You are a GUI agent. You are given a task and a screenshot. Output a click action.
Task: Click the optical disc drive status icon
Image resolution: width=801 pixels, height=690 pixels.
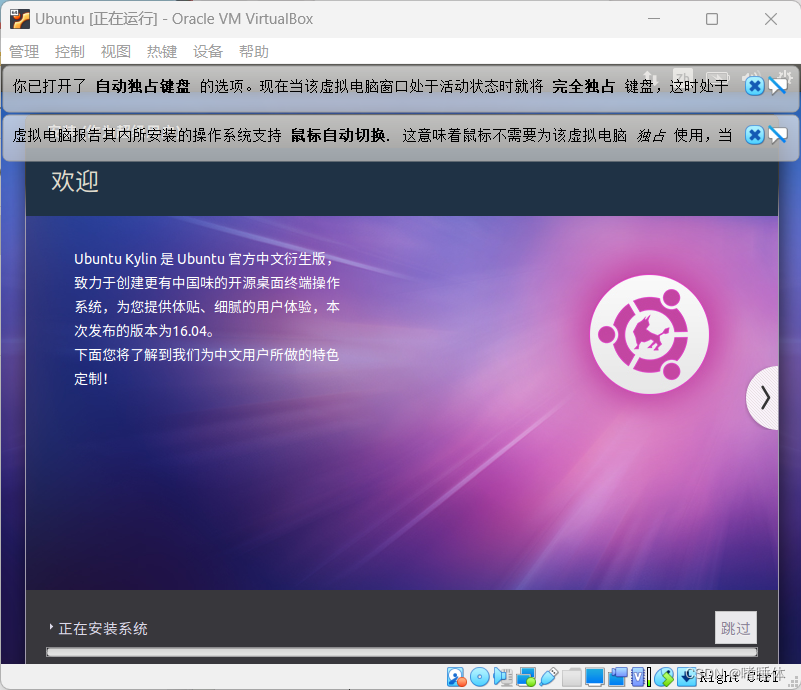click(x=480, y=677)
